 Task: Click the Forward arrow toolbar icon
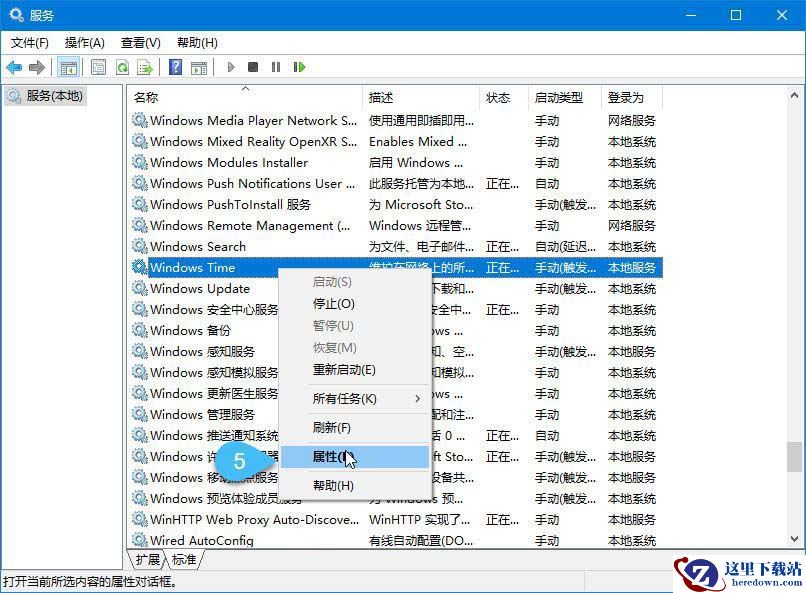click(37, 67)
